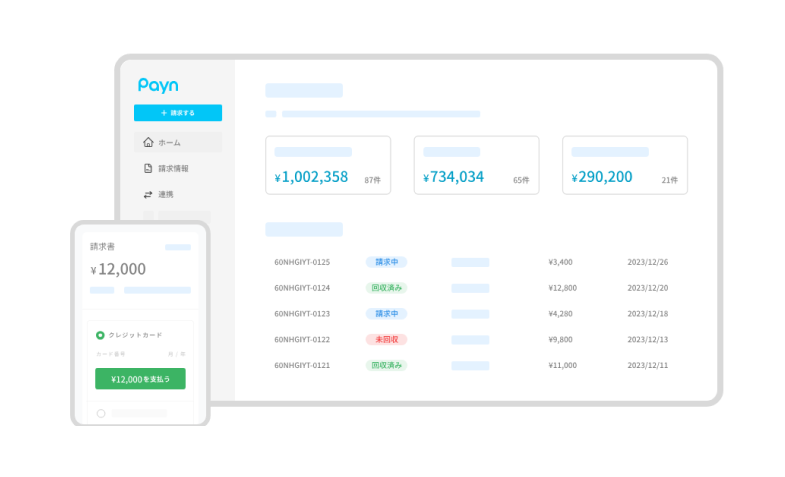Open the ¥290,200 summary card
785x477 pixels.
tap(624, 165)
